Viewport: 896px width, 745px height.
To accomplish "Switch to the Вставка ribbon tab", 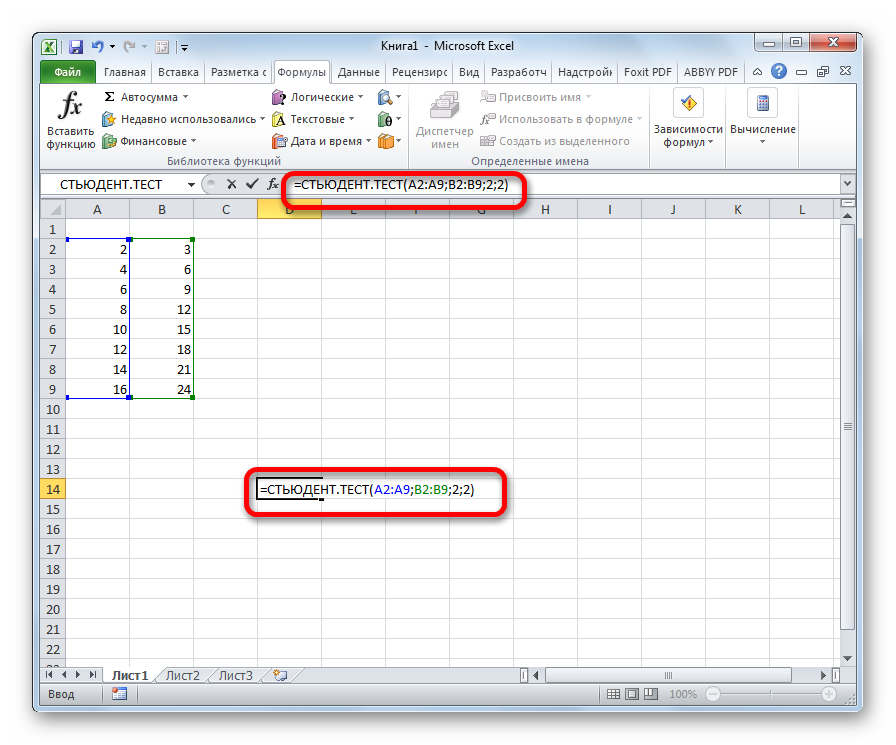I will coord(178,72).
